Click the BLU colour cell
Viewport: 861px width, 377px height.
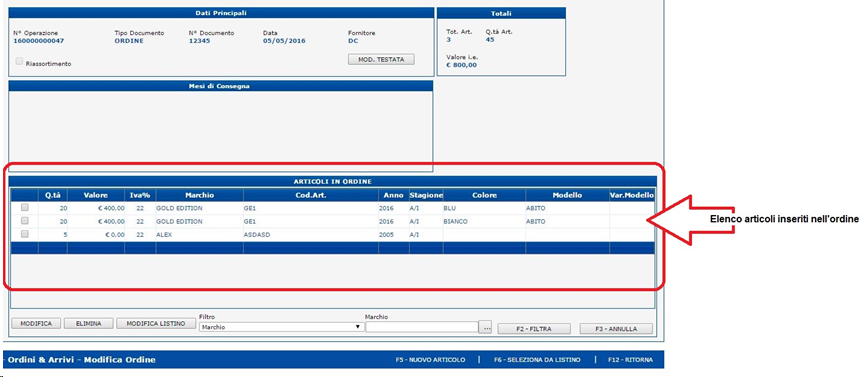coord(484,209)
